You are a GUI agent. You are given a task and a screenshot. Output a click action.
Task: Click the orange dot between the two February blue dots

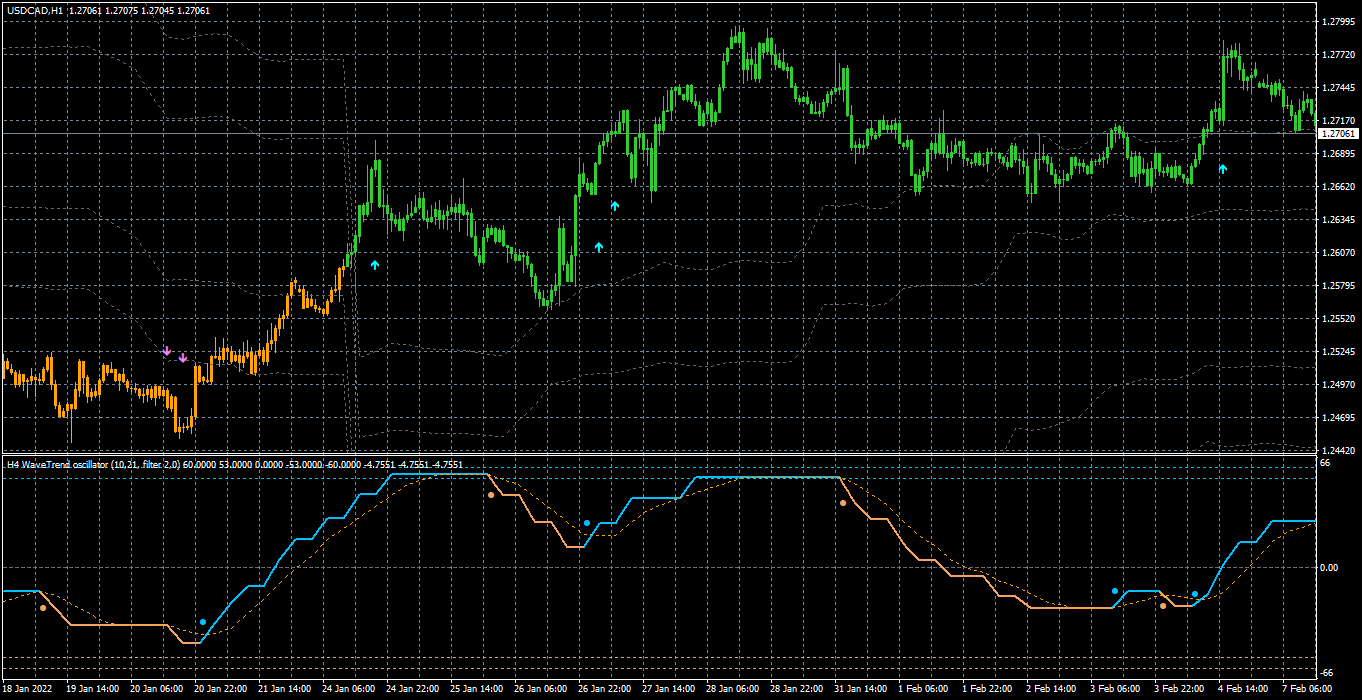pyautogui.click(x=1163, y=606)
